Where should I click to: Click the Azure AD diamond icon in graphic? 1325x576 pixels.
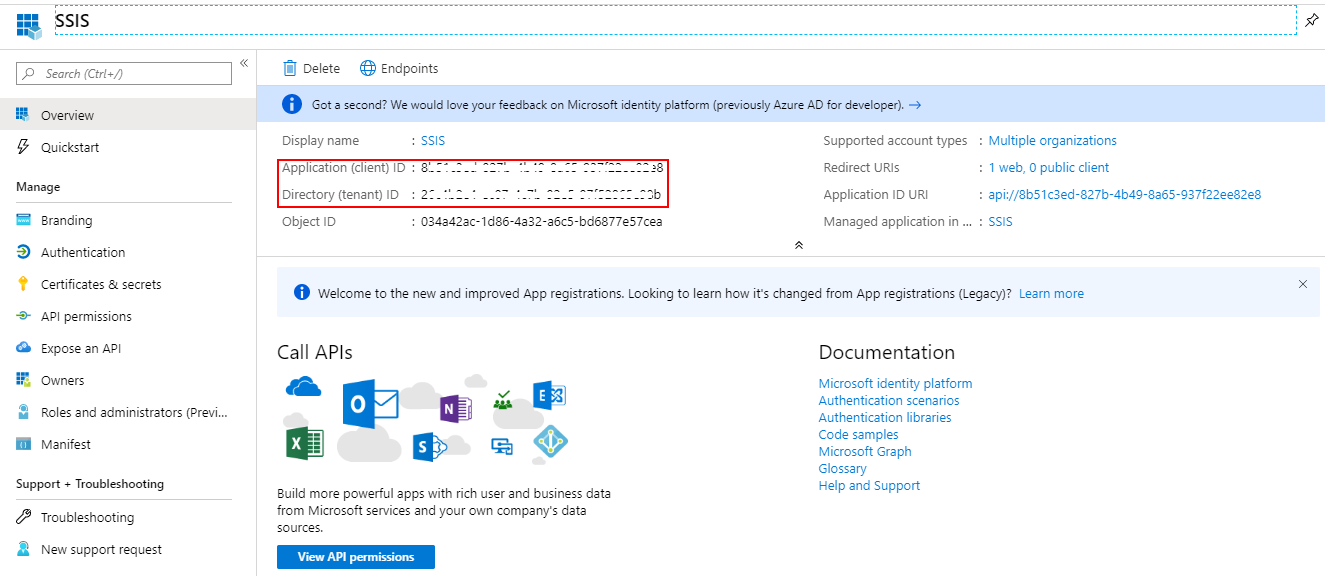tap(551, 443)
